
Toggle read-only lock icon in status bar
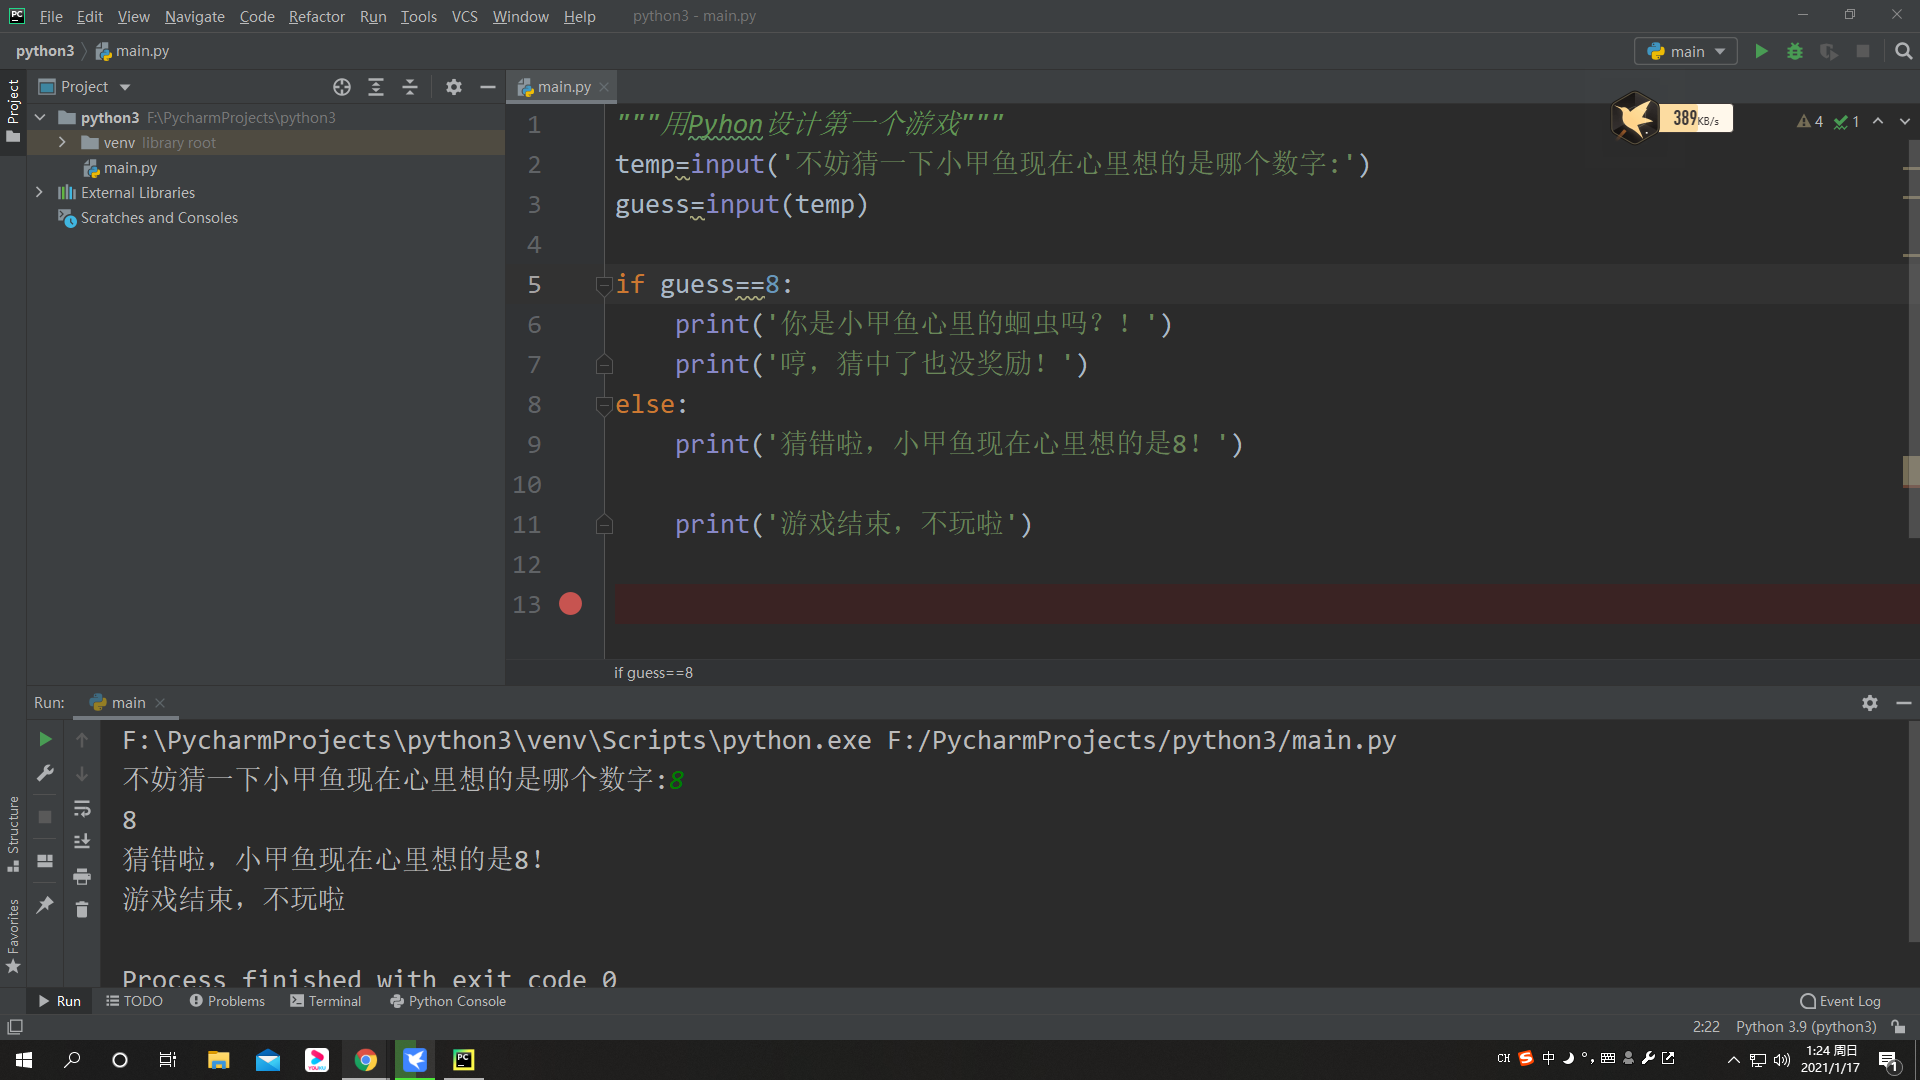tap(1898, 1027)
